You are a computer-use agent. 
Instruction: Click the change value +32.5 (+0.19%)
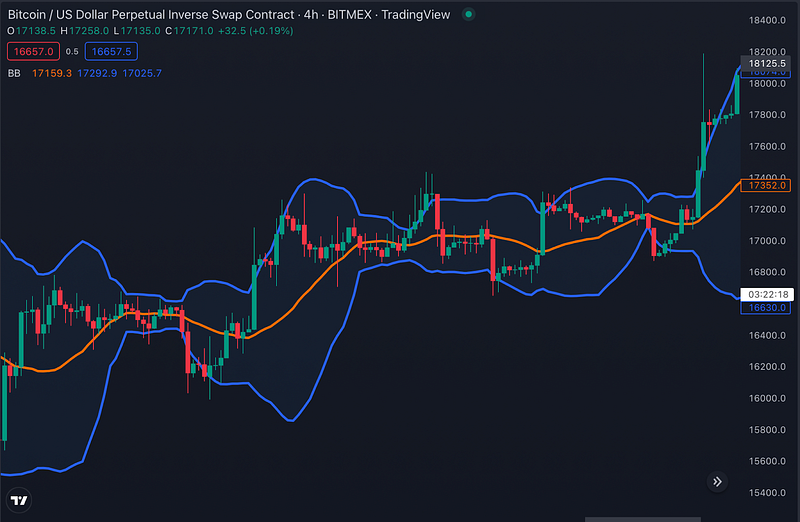coord(256,31)
